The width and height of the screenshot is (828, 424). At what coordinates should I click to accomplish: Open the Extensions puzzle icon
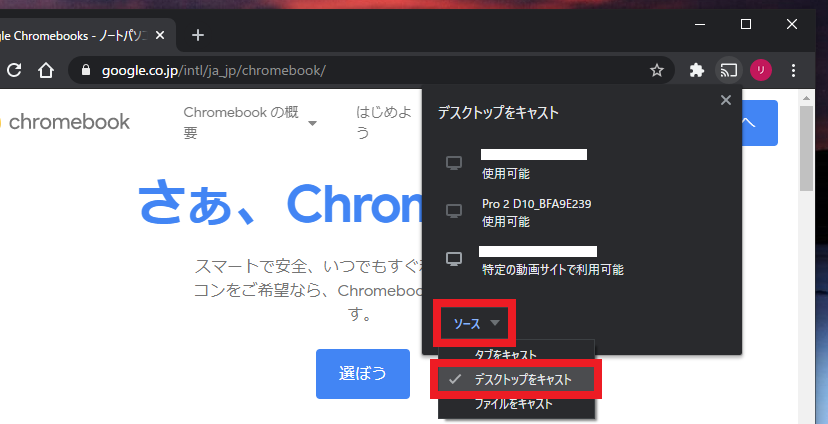pos(697,71)
